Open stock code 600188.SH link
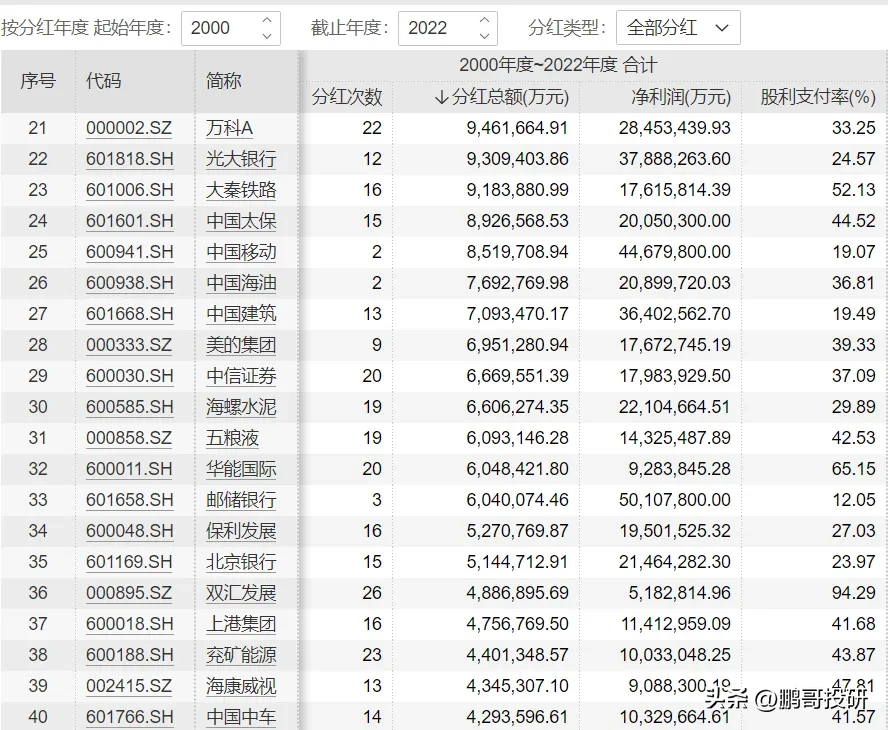Viewport: 888px width, 730px height. (130, 655)
